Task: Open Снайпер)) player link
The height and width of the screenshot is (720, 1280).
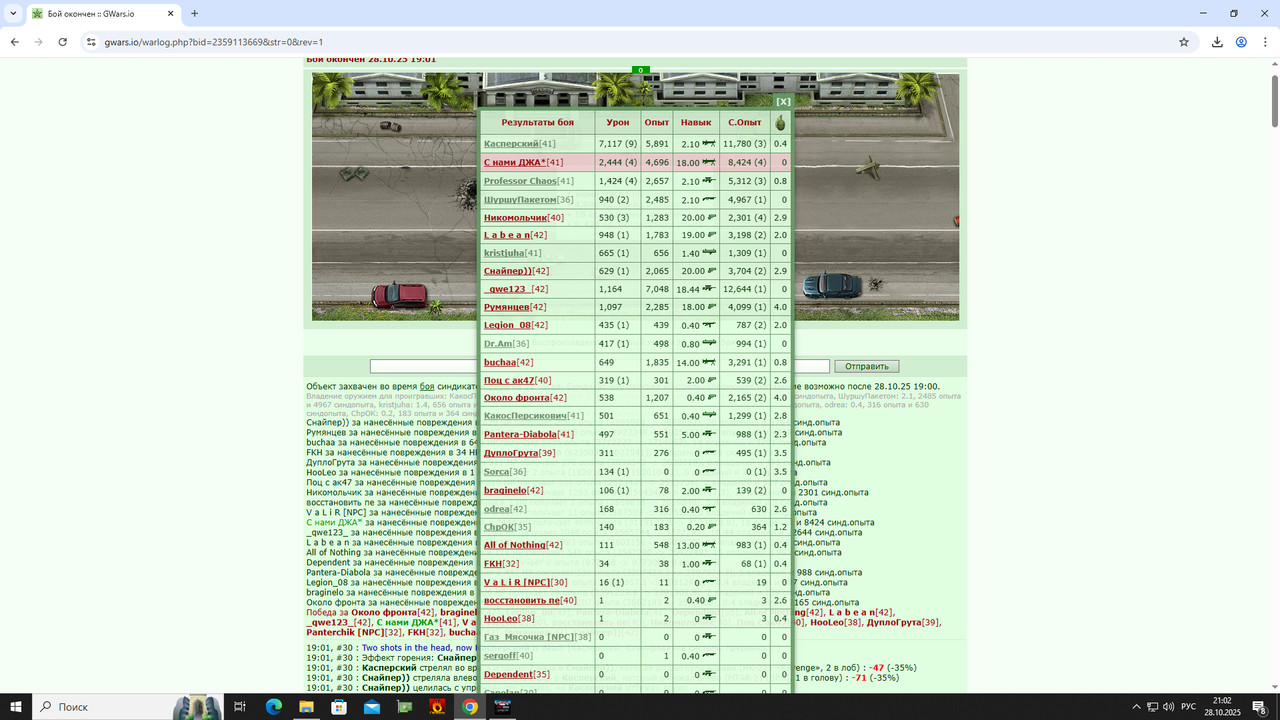Action: [x=508, y=271]
